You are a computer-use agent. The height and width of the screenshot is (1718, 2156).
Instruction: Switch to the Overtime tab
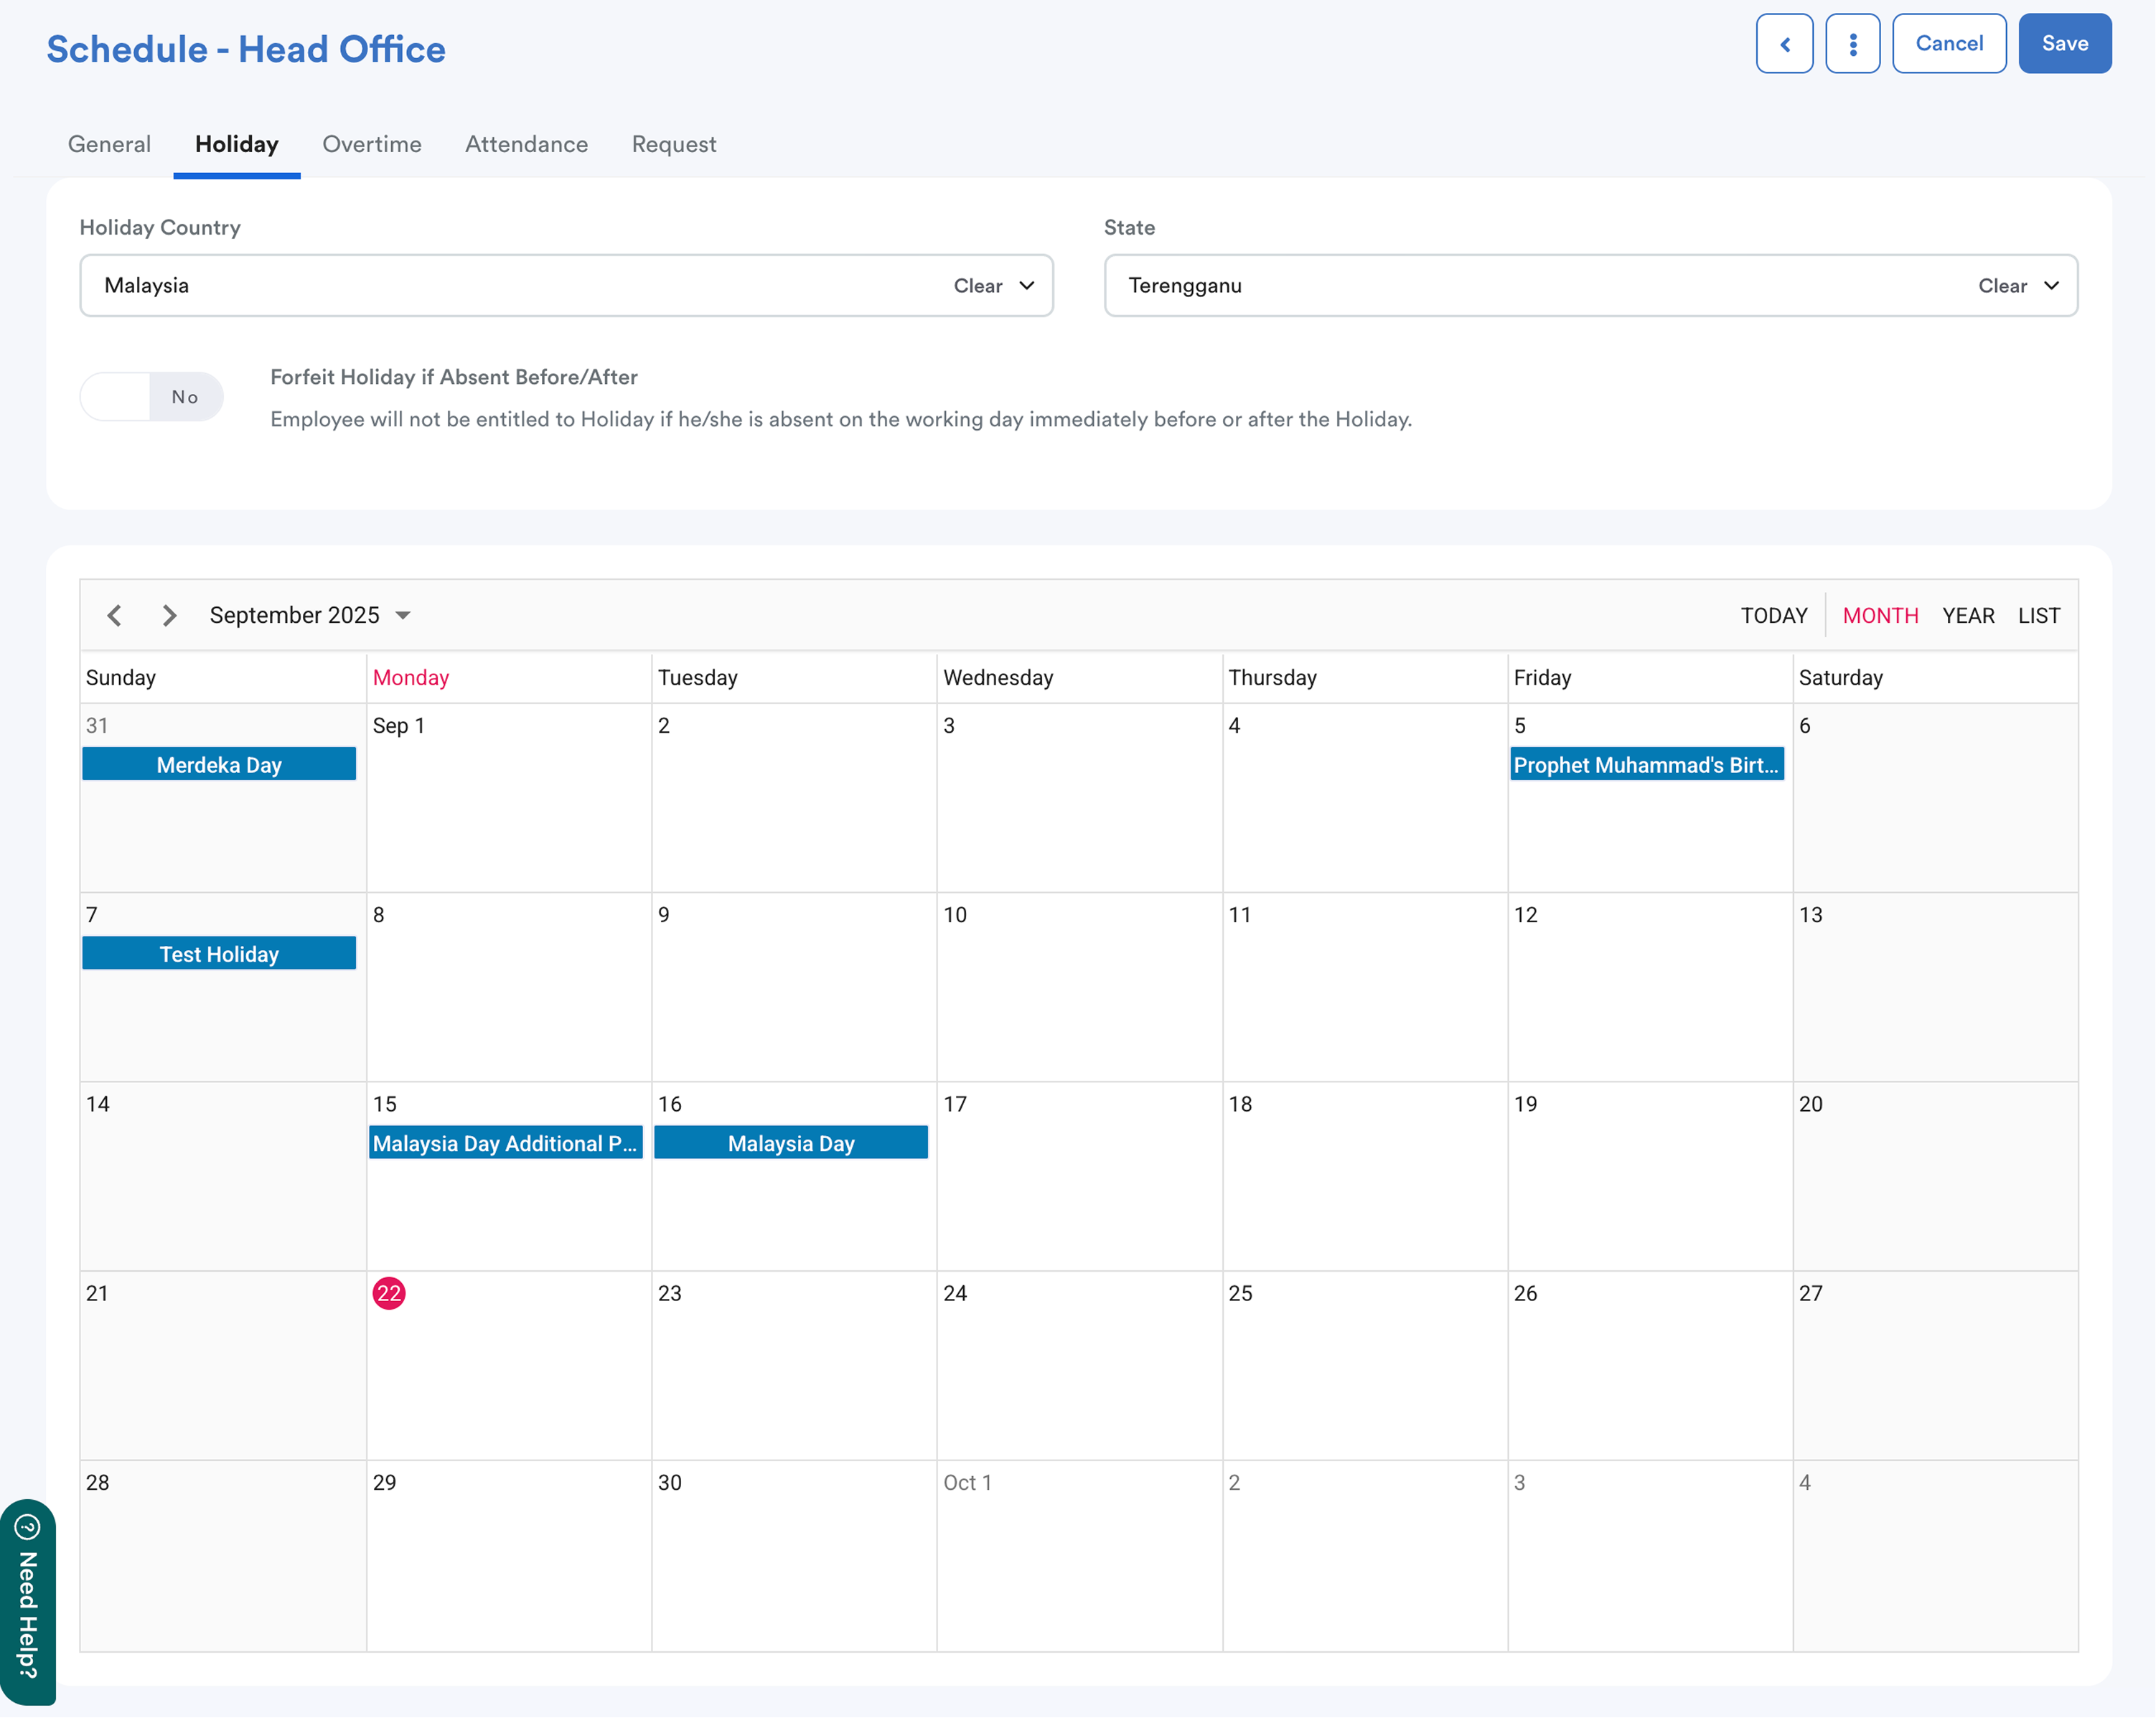point(371,144)
